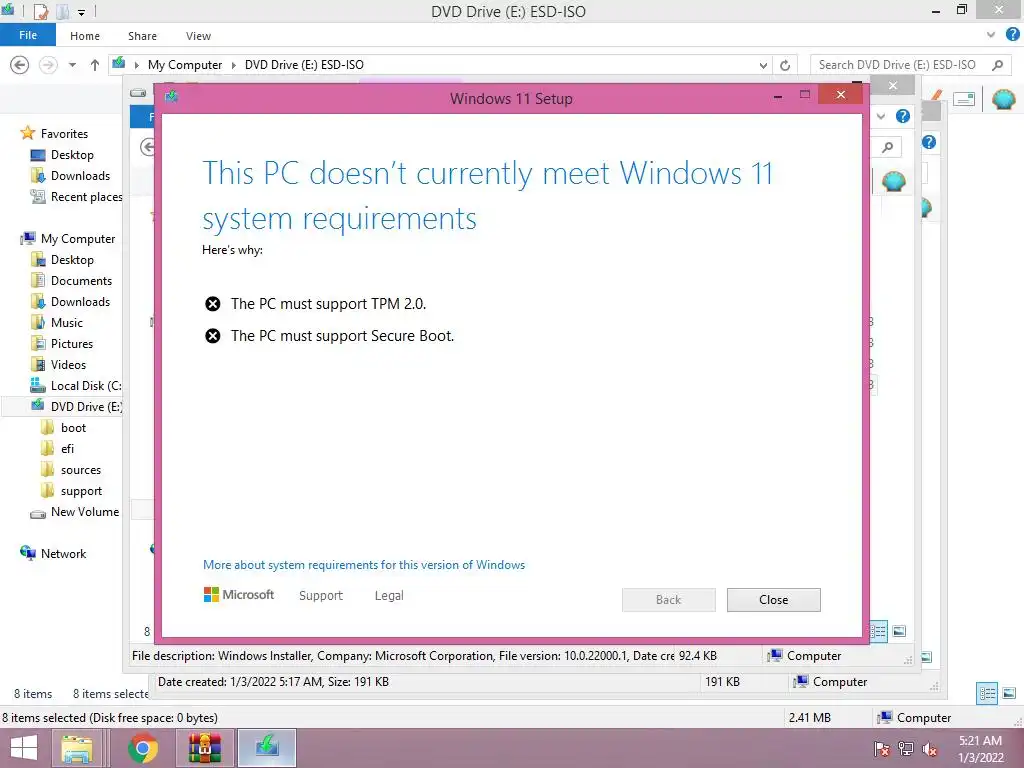Viewport: 1024px width, 768px height.
Task: Click the Microsoft logo in Setup
Action: (239, 595)
